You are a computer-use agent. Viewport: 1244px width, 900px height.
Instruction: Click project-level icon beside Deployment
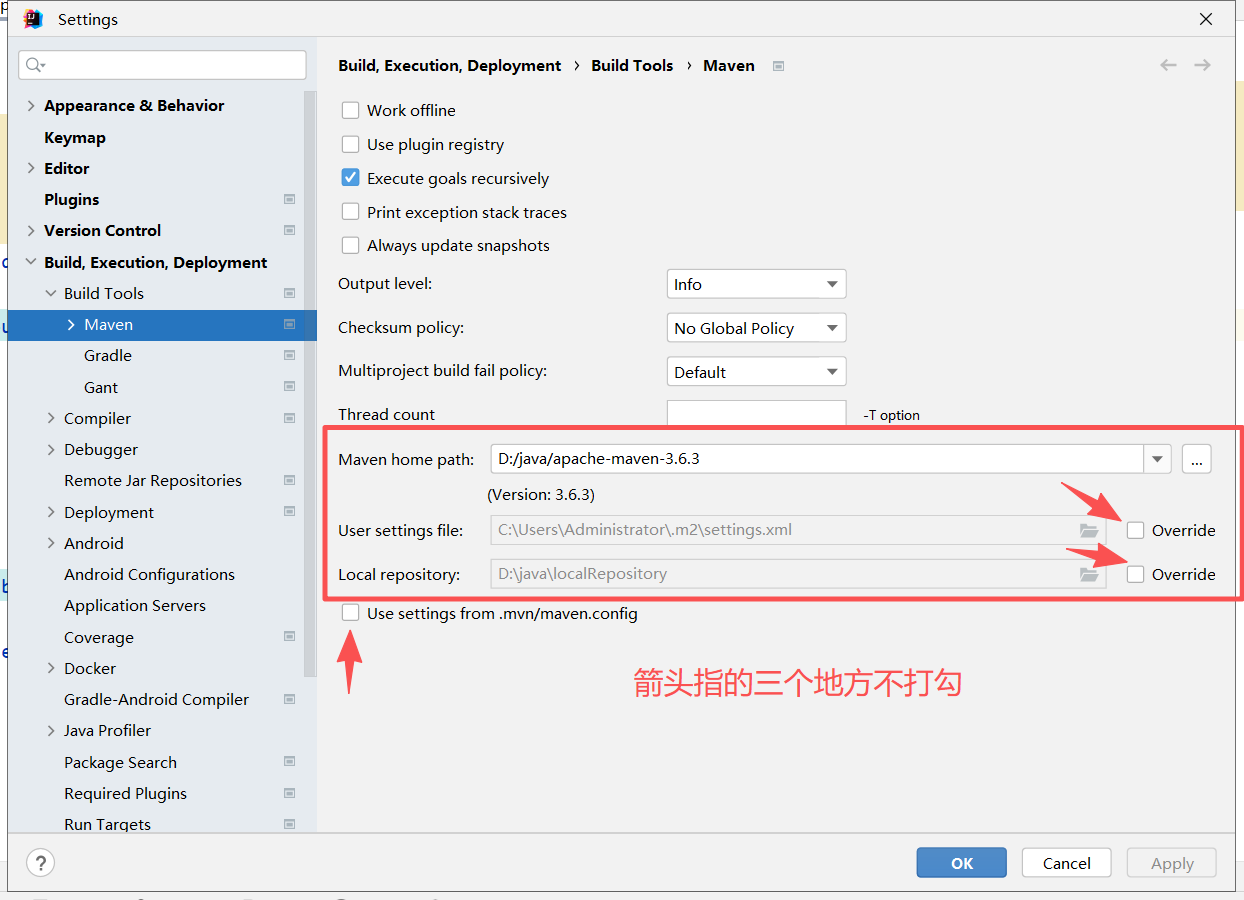coord(289,512)
